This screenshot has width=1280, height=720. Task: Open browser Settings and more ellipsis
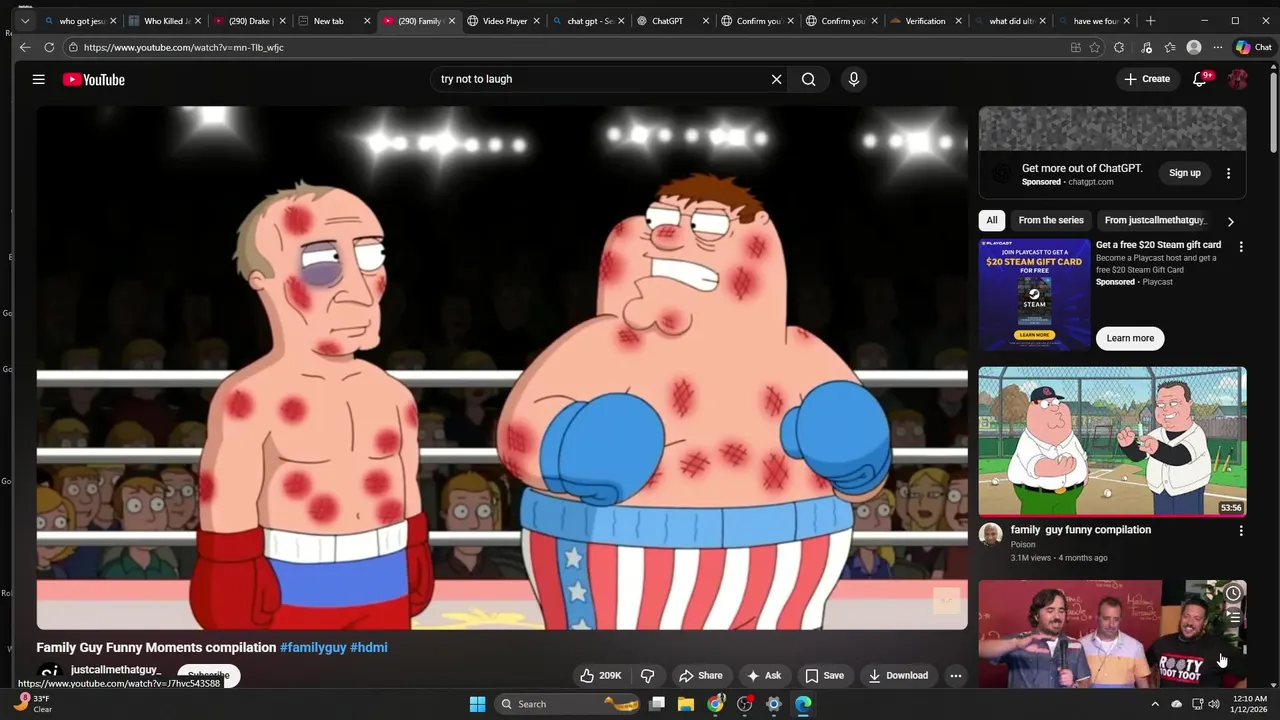point(1217,47)
